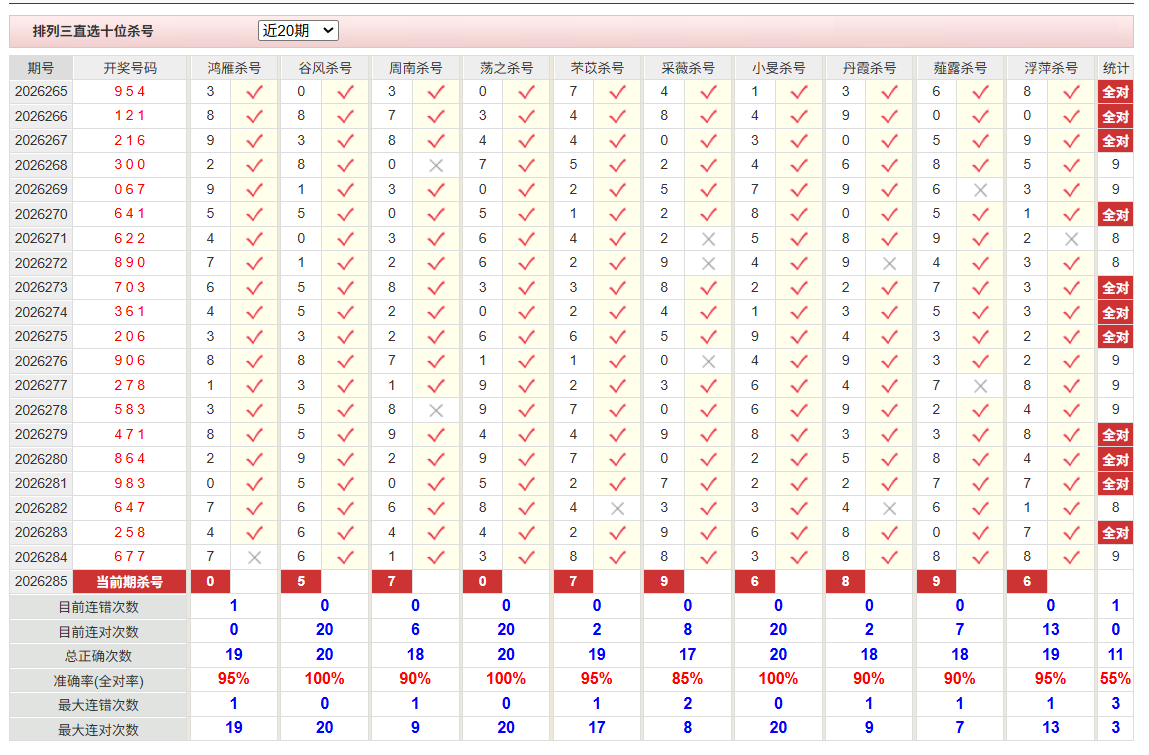Click the X mark for 芣苡杀号 in row 2026282
The width and height of the screenshot is (1149, 755).
(618, 508)
